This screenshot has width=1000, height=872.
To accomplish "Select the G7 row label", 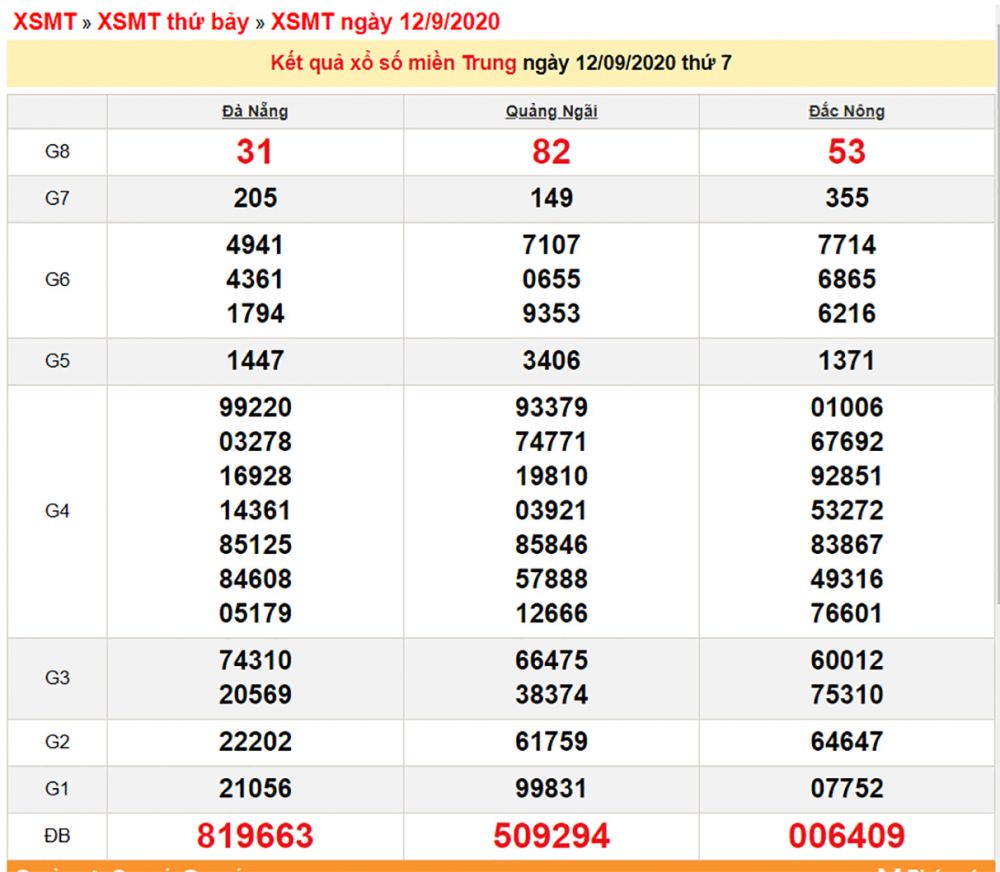I will (x=57, y=197).
